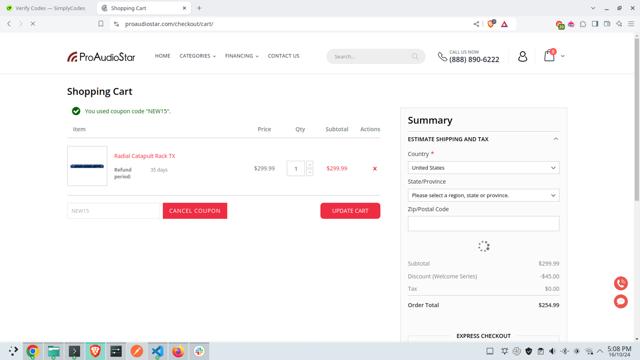Open the user account icon

[x=522, y=56]
